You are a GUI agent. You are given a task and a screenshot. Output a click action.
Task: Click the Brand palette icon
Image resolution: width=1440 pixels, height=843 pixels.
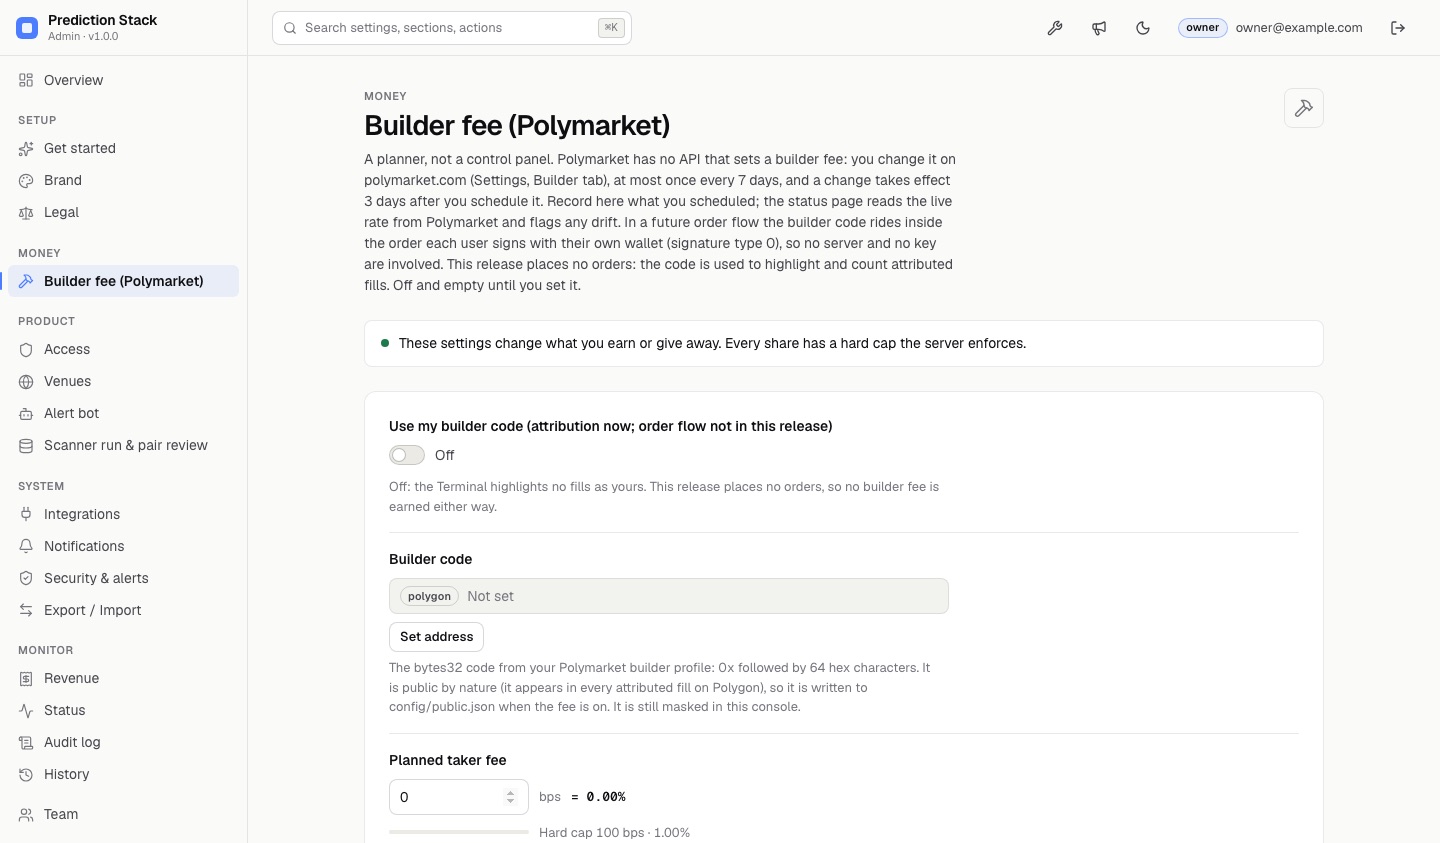tap(26, 181)
